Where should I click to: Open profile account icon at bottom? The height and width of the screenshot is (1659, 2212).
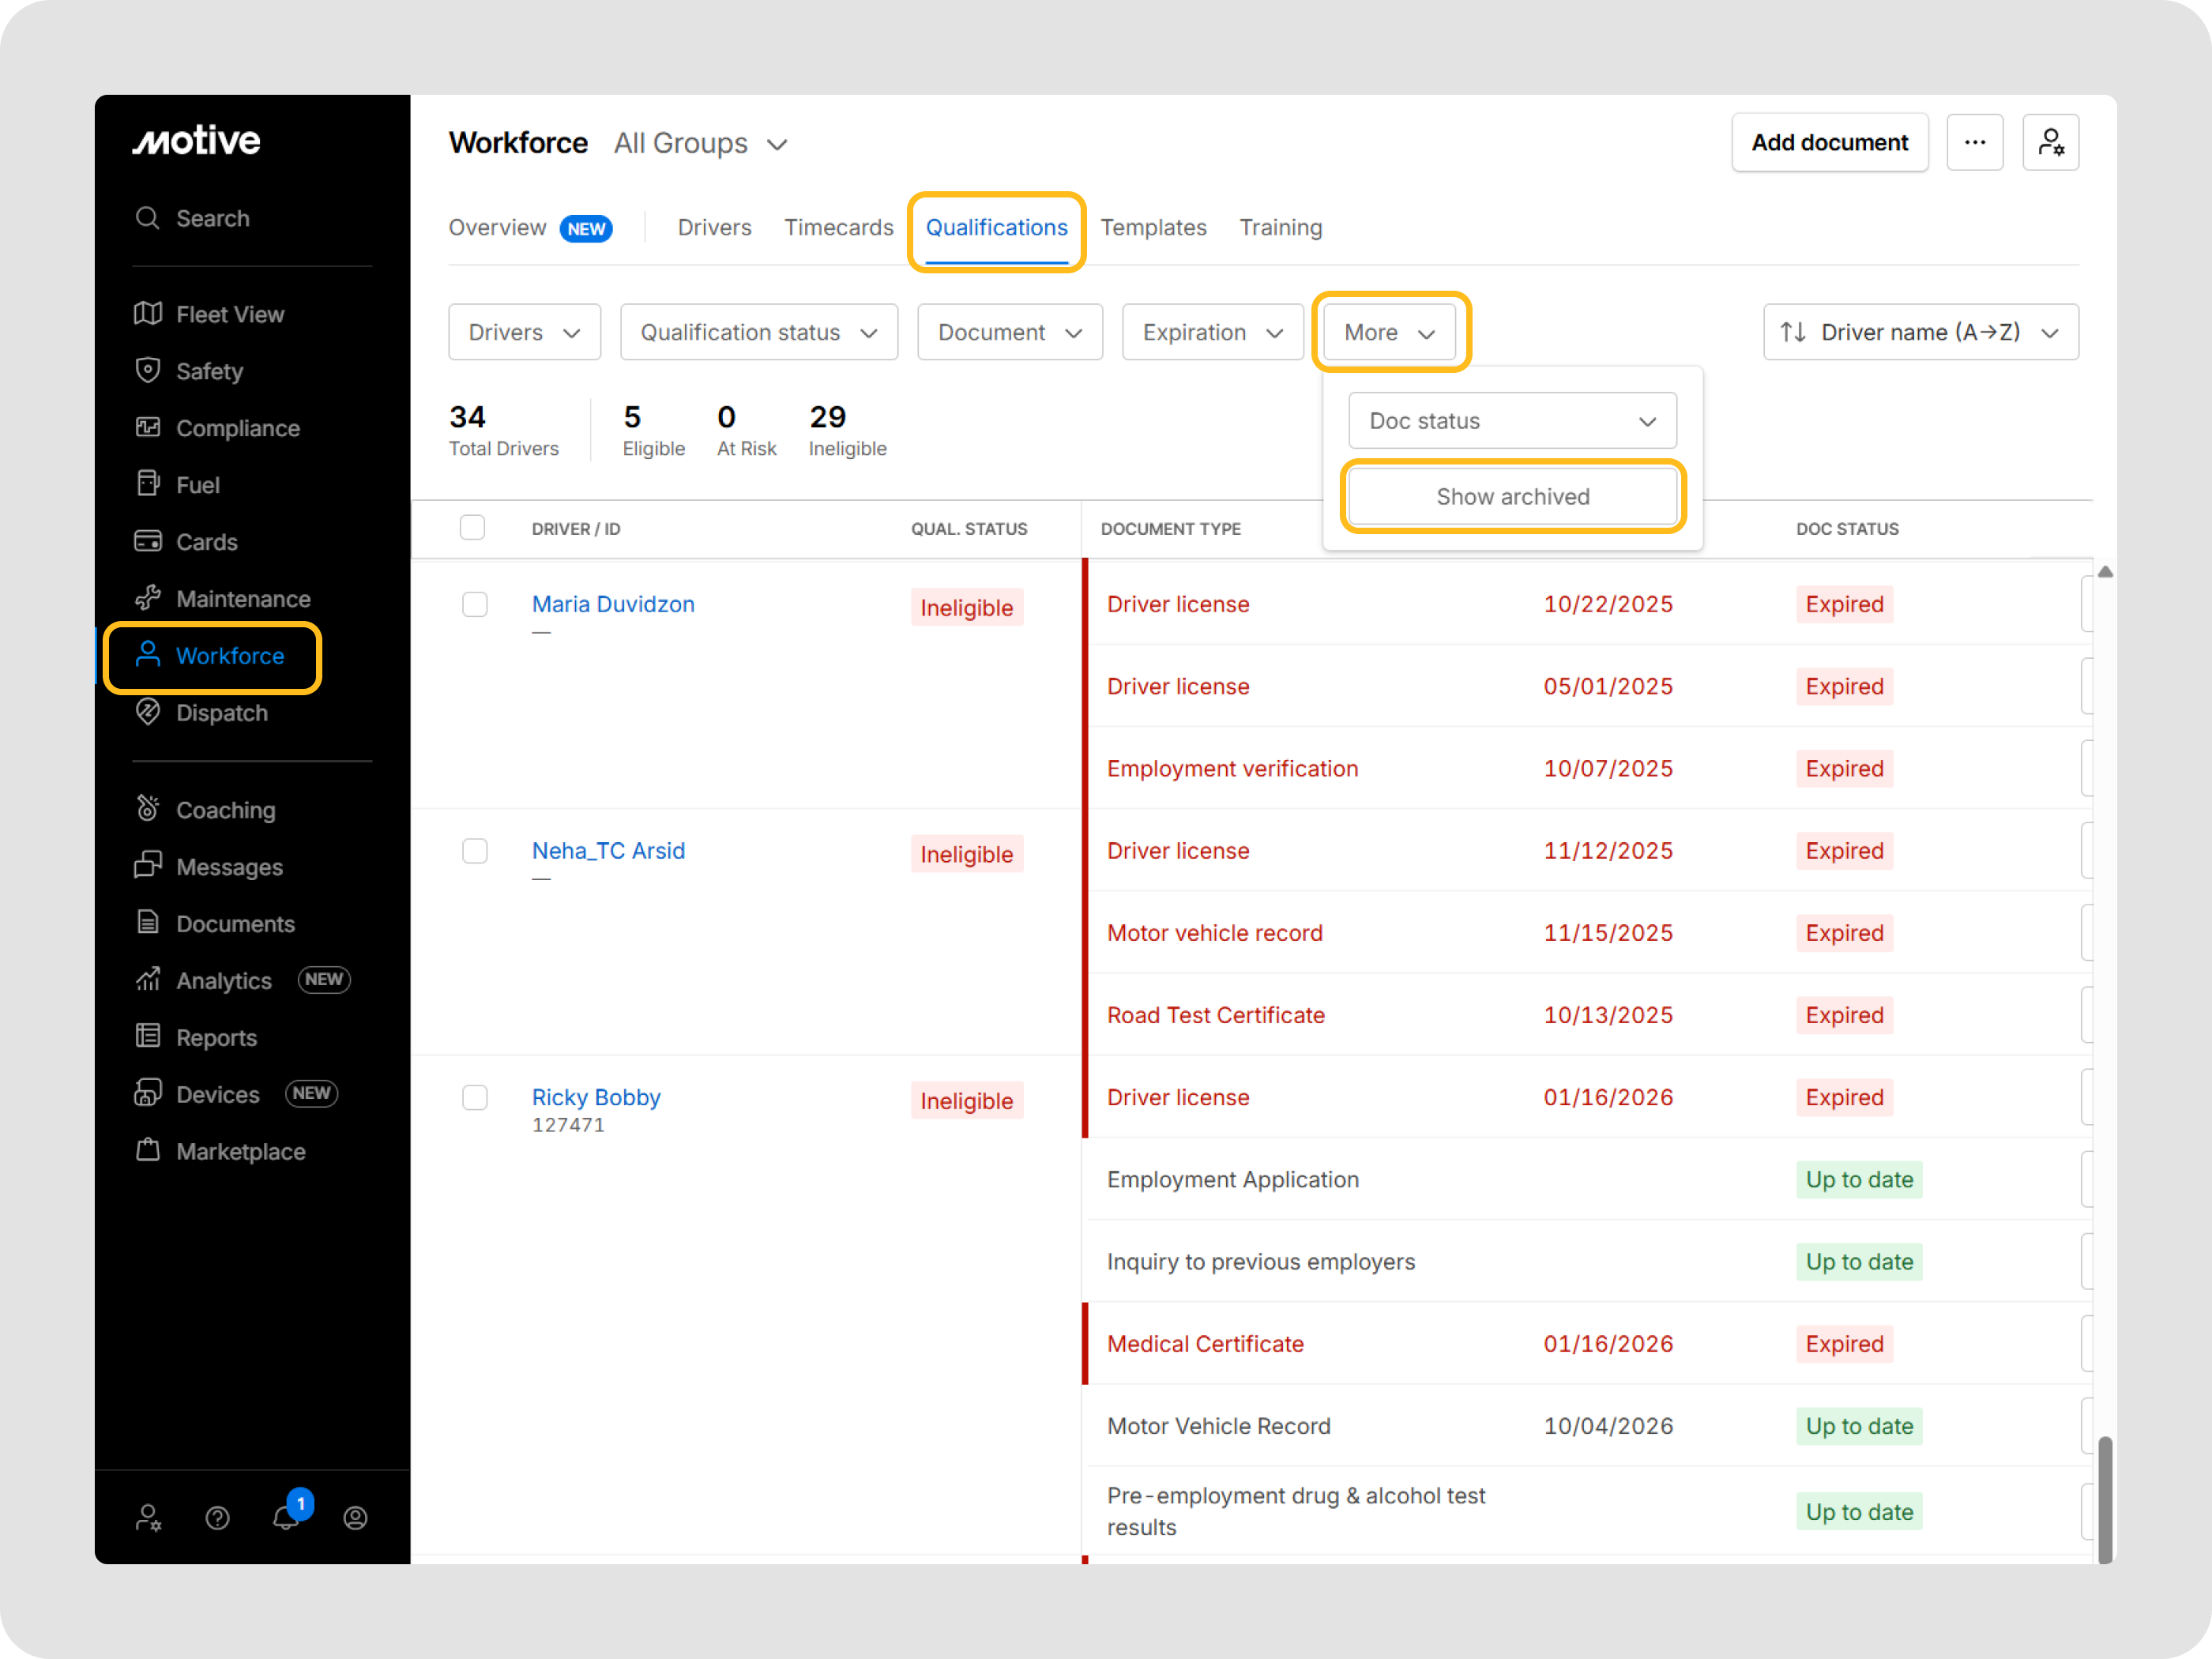(355, 1518)
